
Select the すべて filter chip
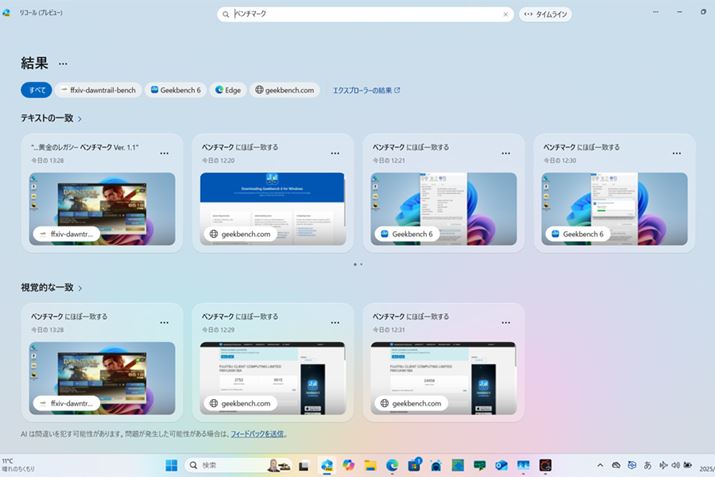(36, 90)
